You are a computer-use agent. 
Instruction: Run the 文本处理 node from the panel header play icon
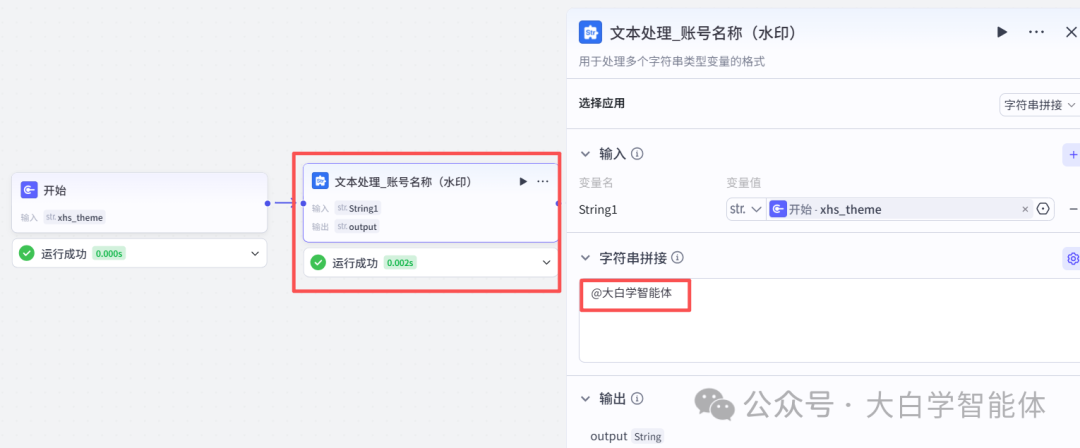click(1001, 32)
